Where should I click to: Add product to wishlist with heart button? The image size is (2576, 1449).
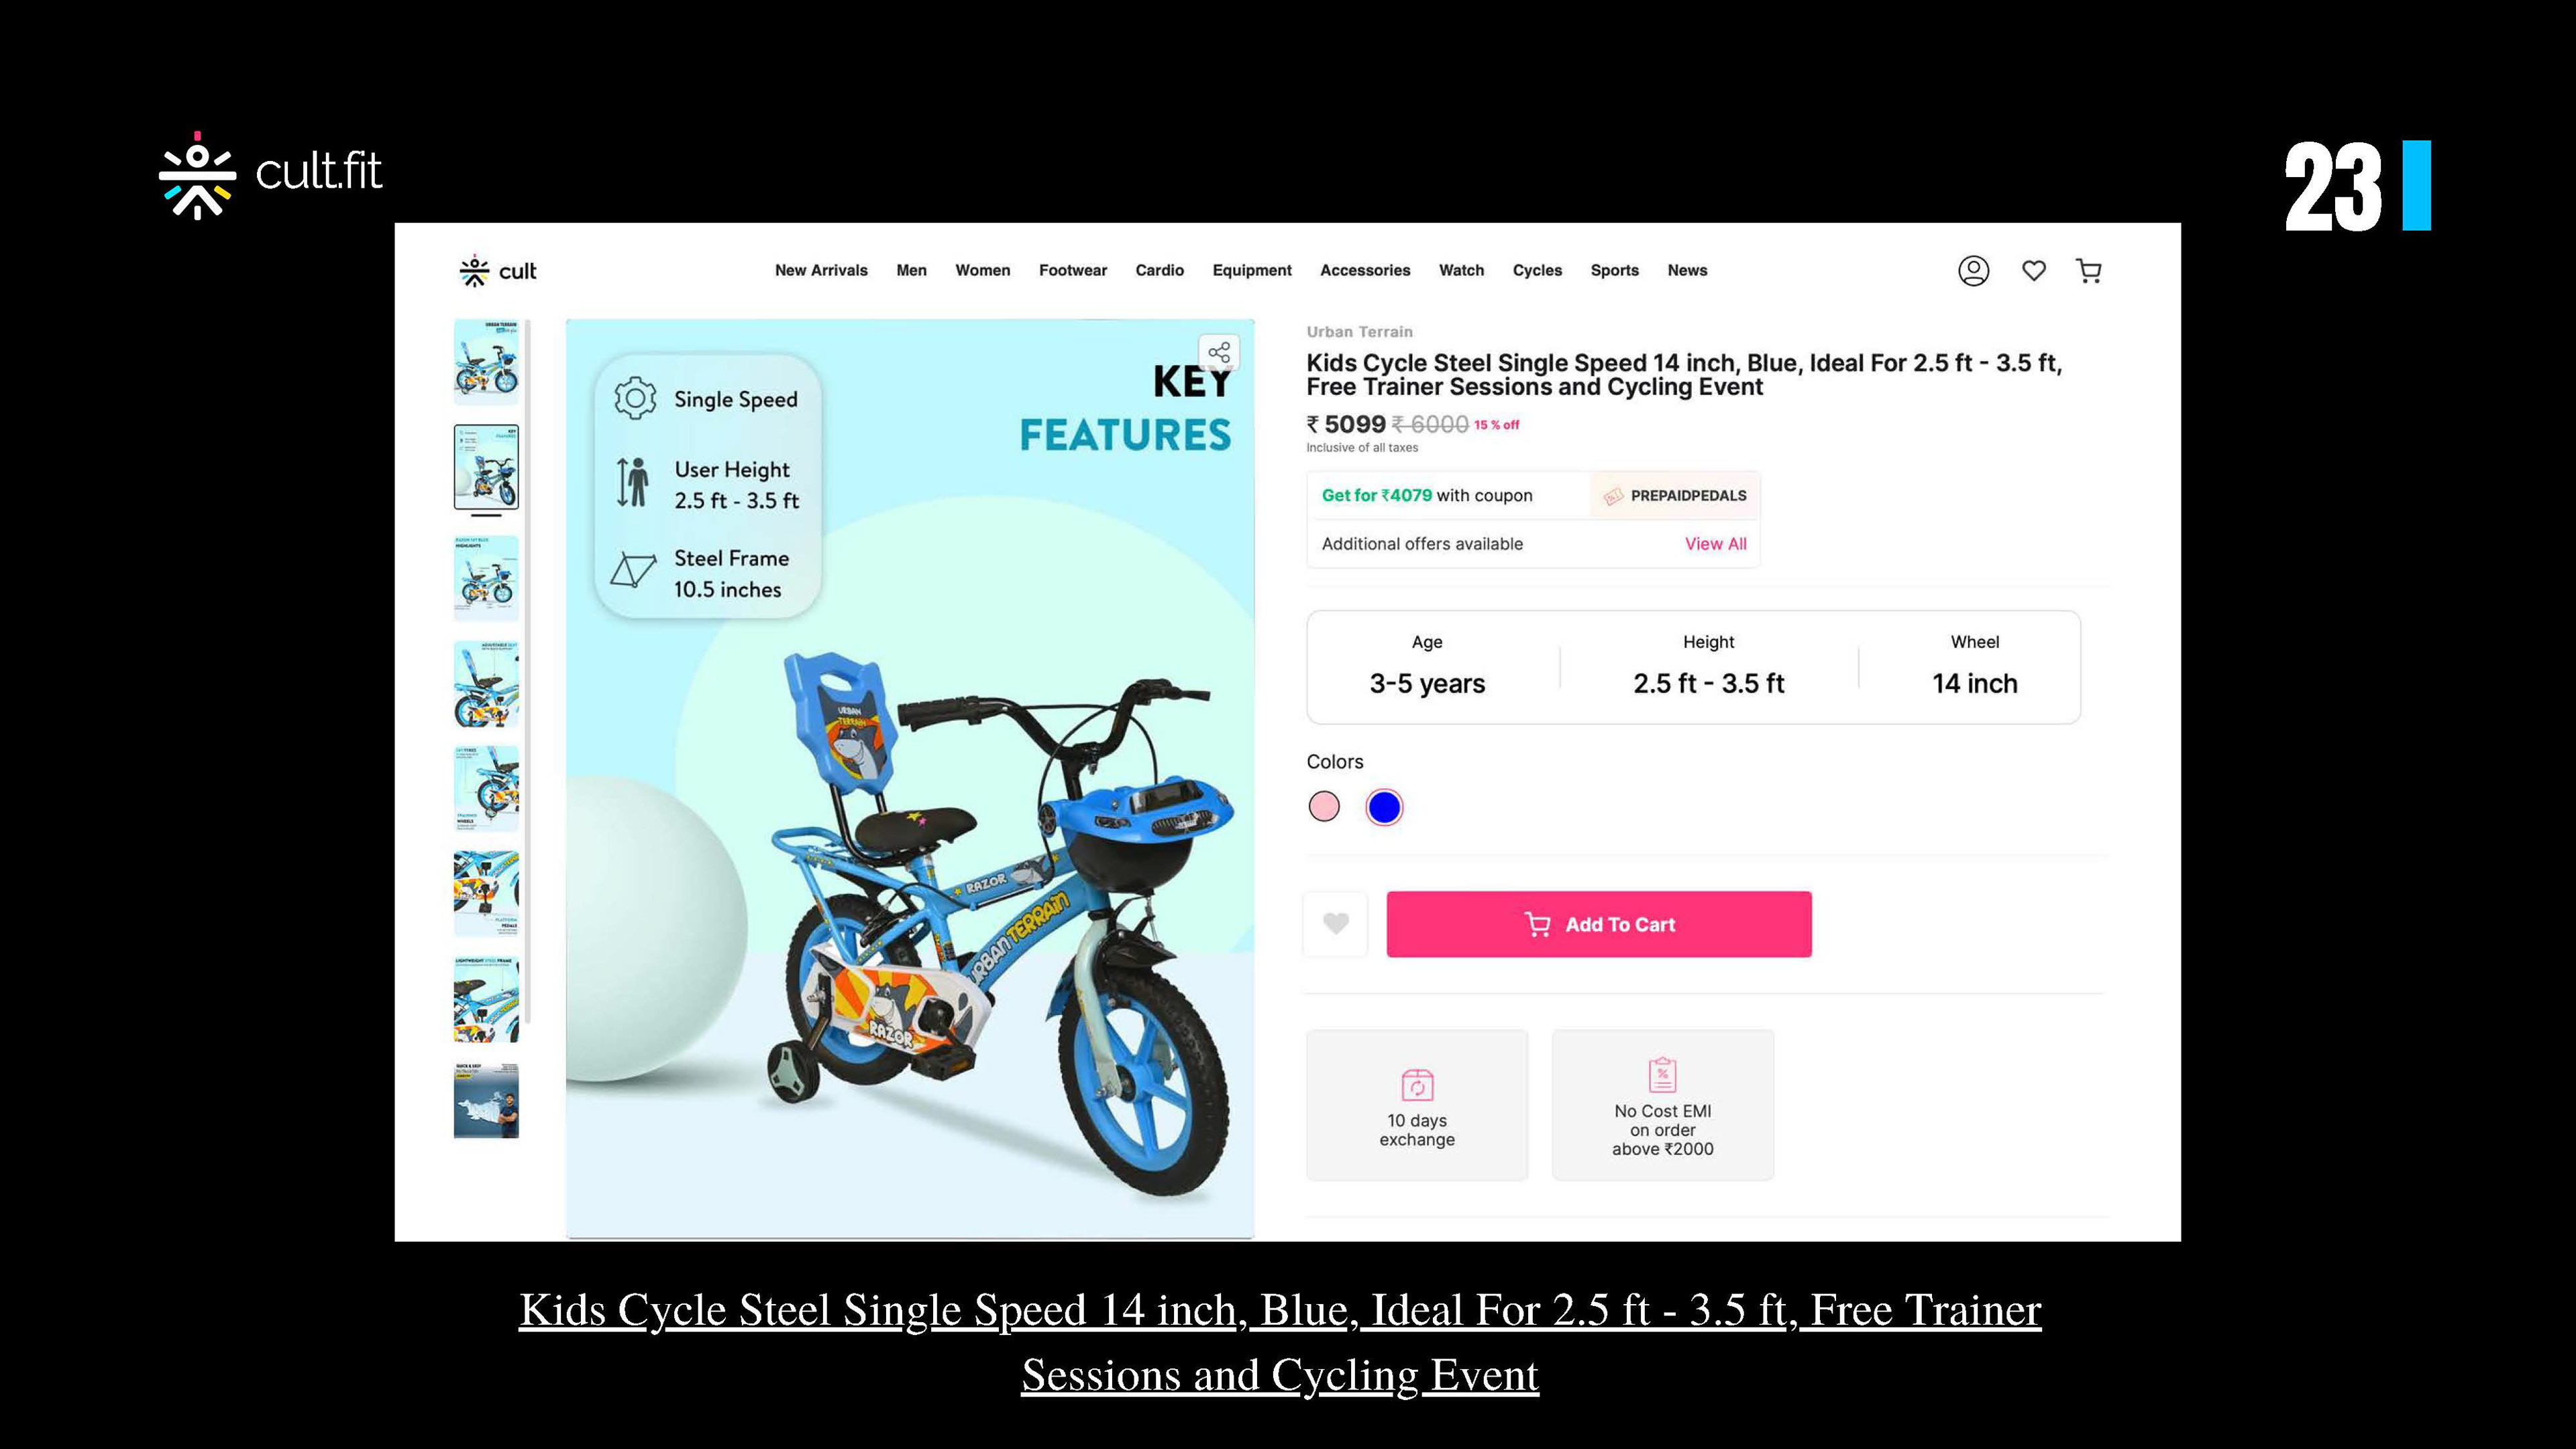[1335, 924]
